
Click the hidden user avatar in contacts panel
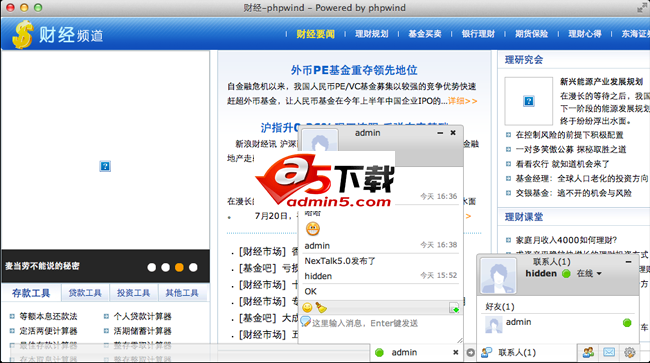[x=498, y=276]
